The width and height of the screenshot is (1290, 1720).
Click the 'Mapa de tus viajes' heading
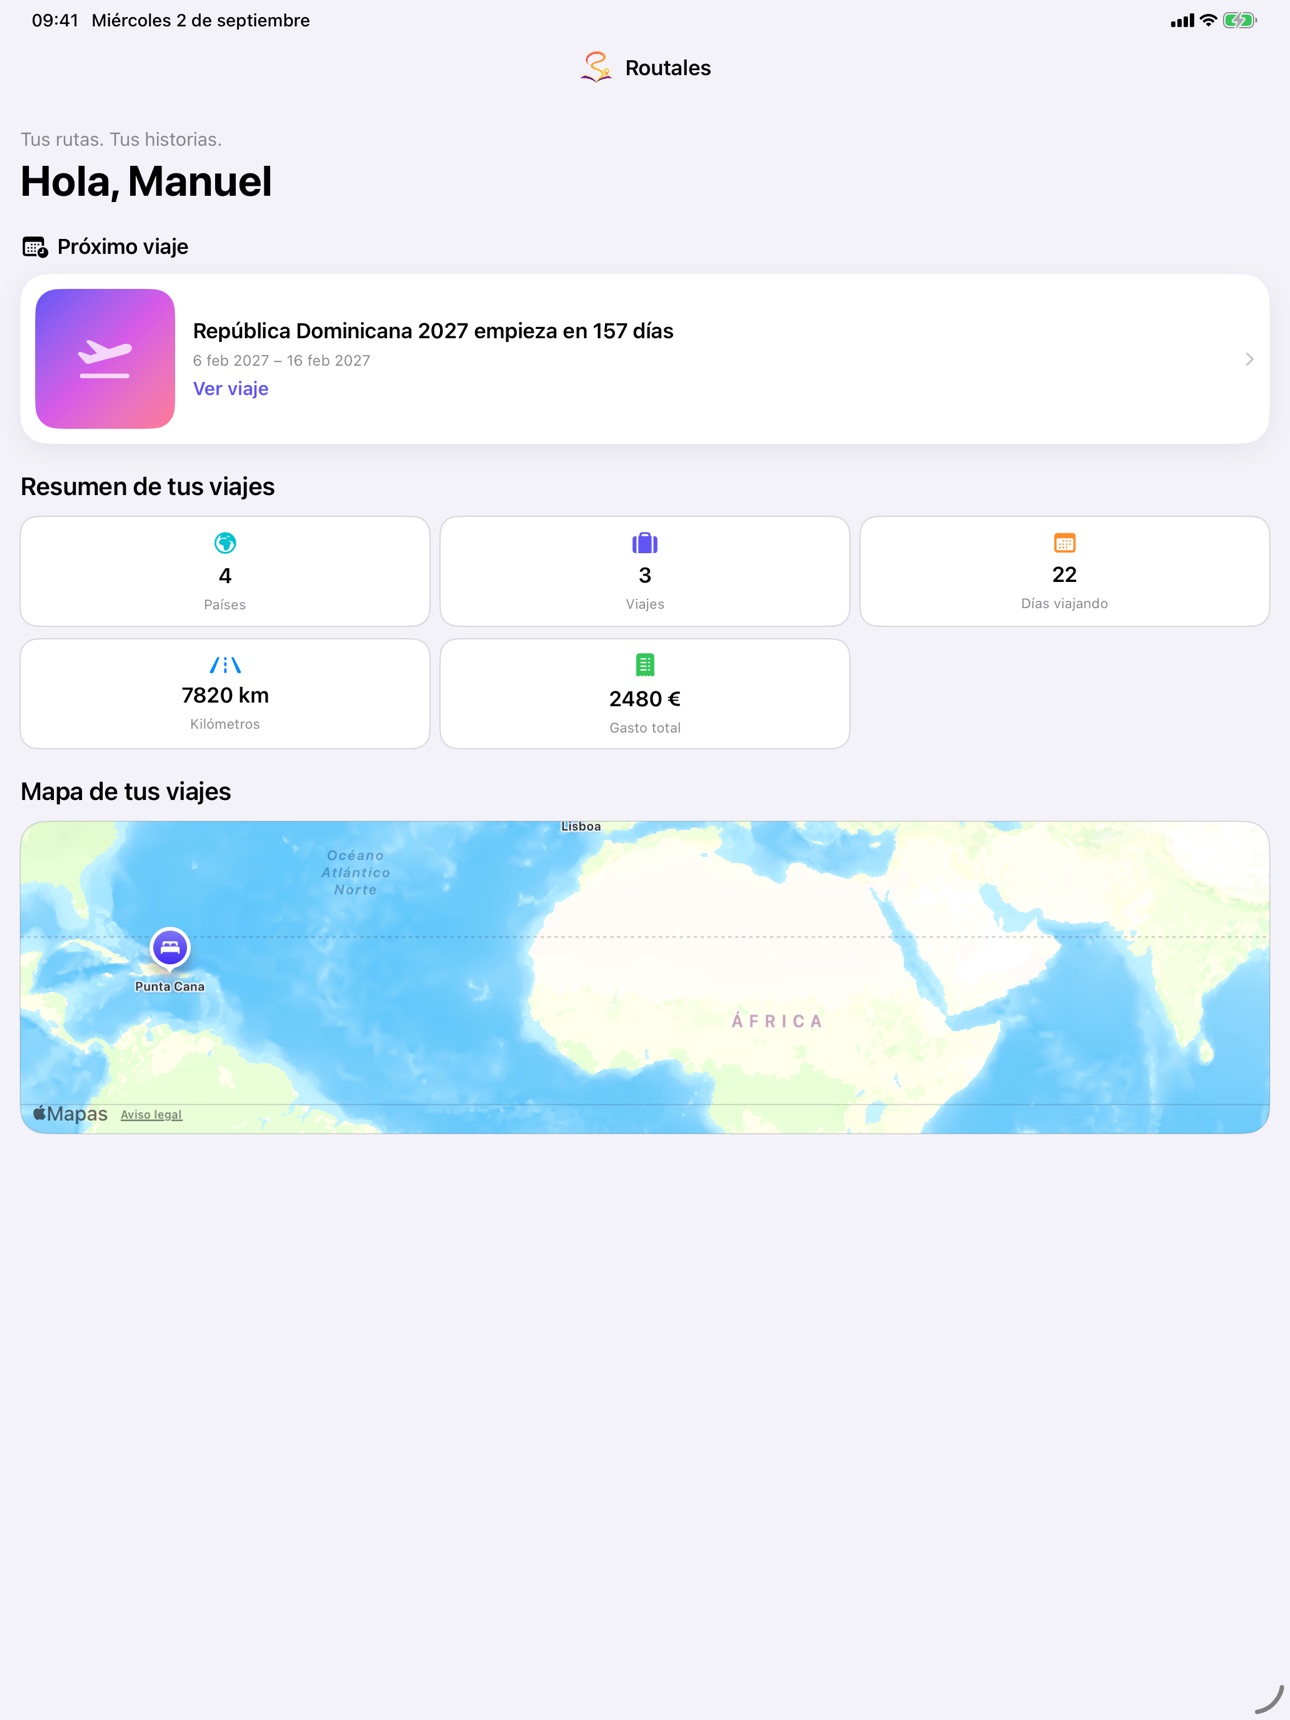click(126, 792)
